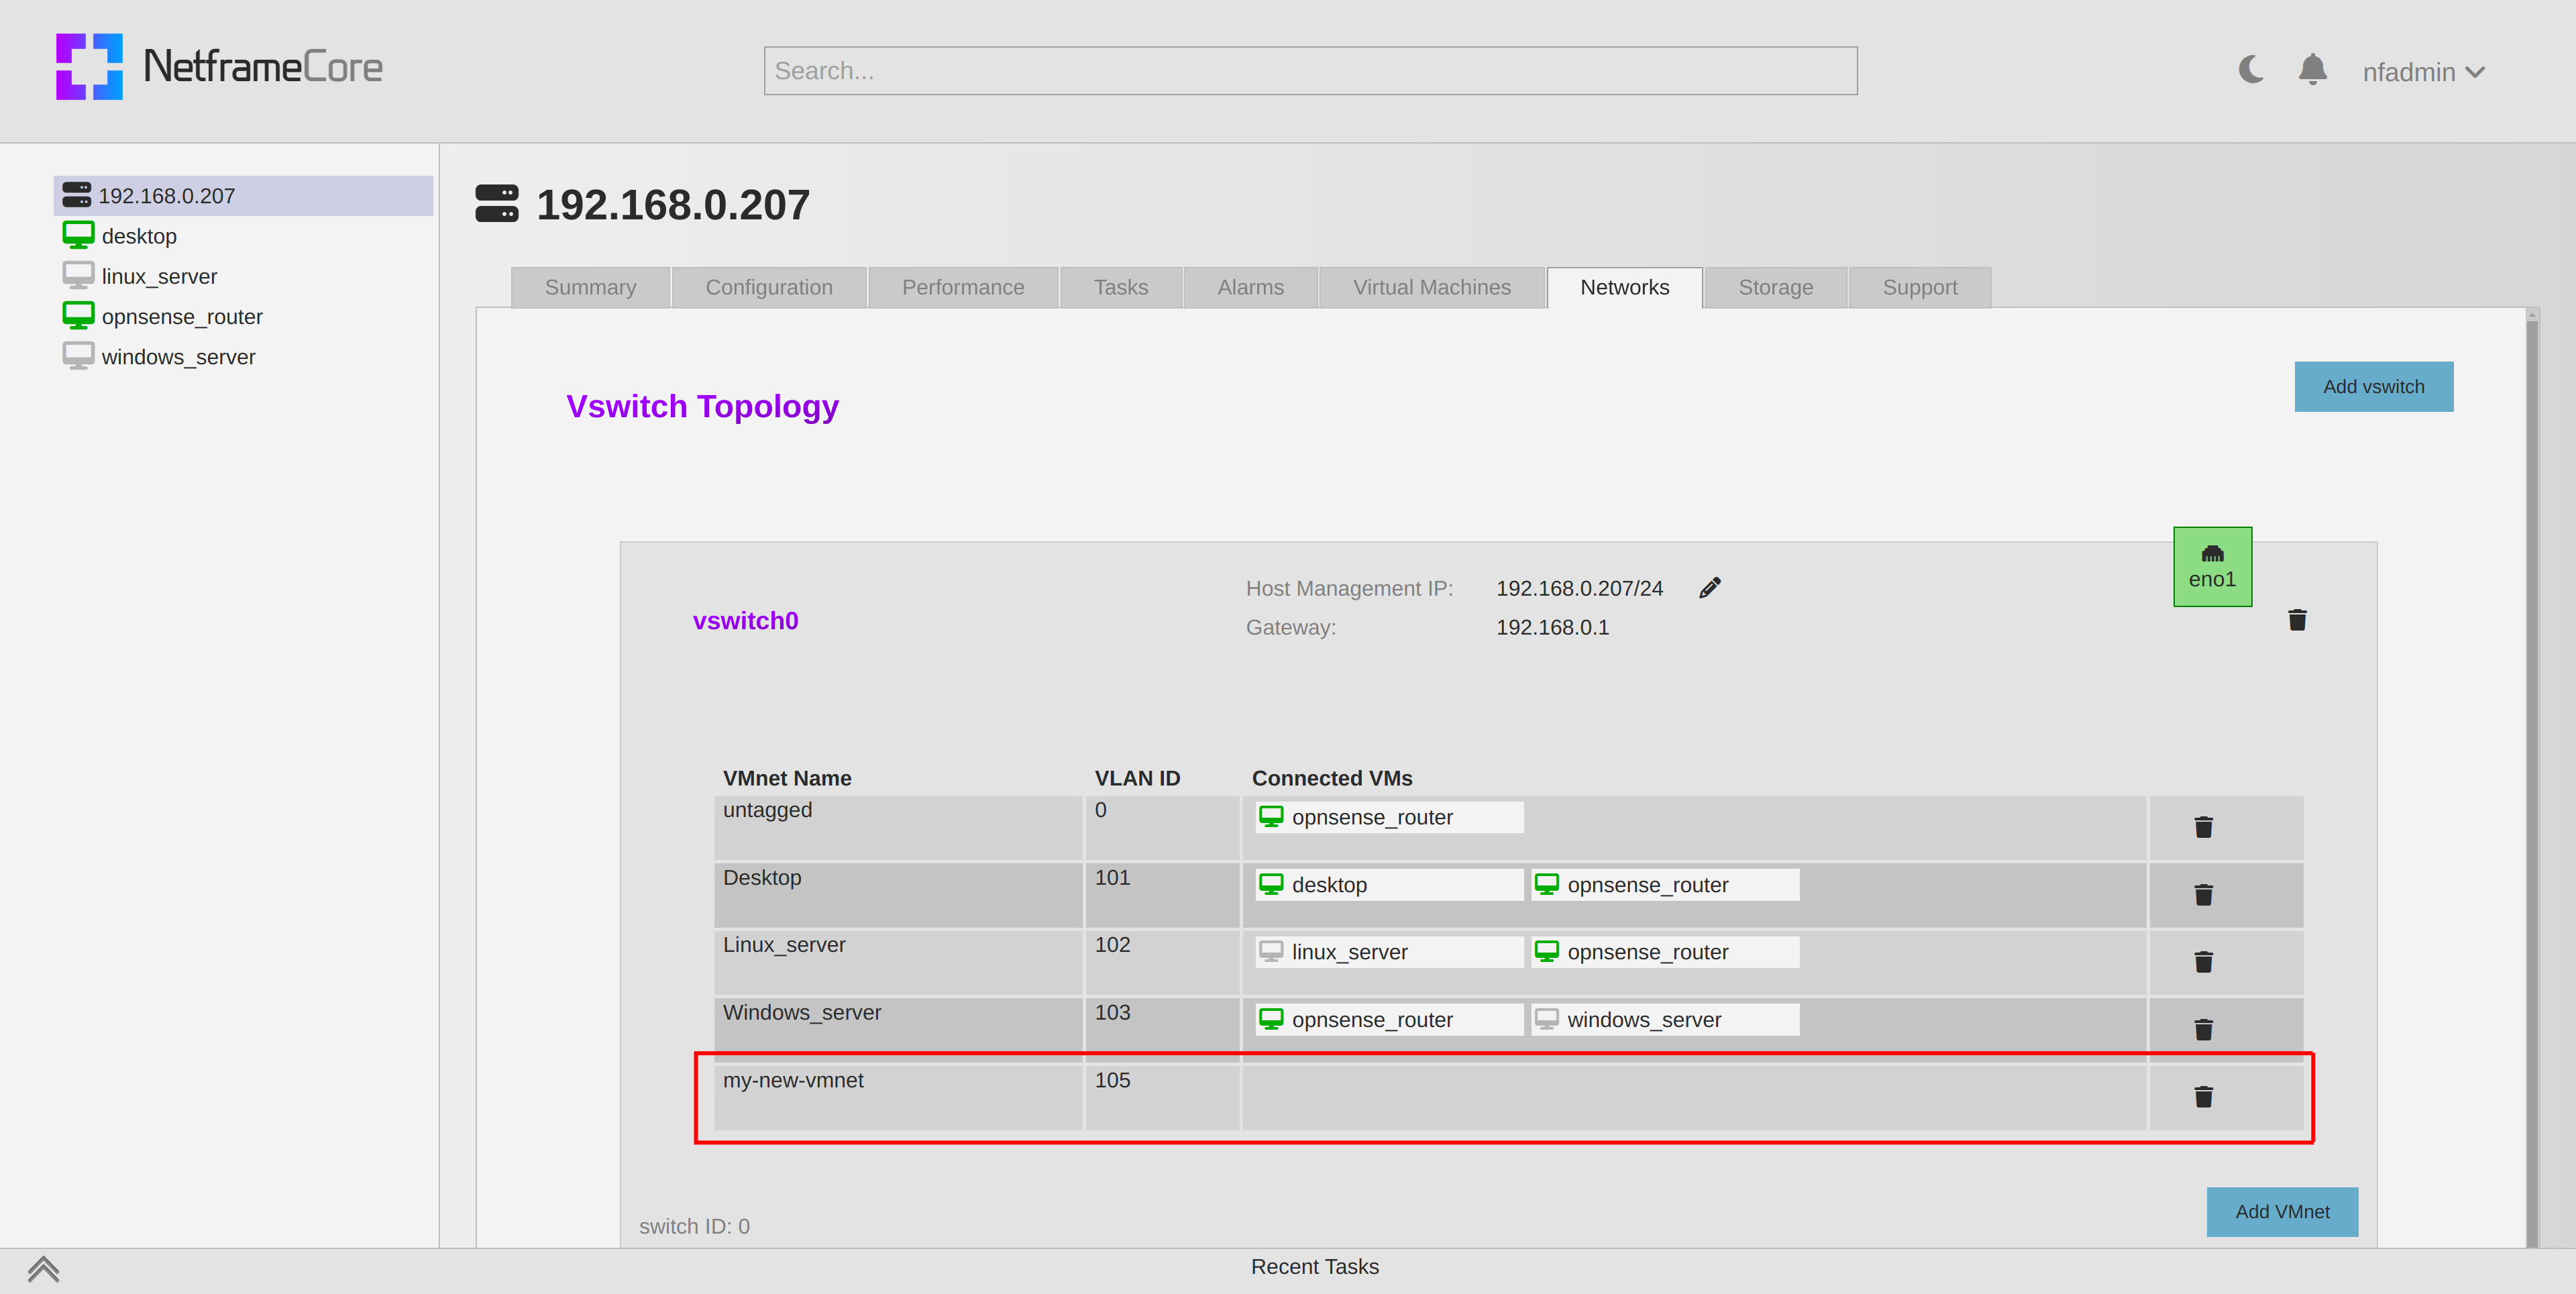Open the Support tab
The image size is (2576, 1294).
[1919, 287]
